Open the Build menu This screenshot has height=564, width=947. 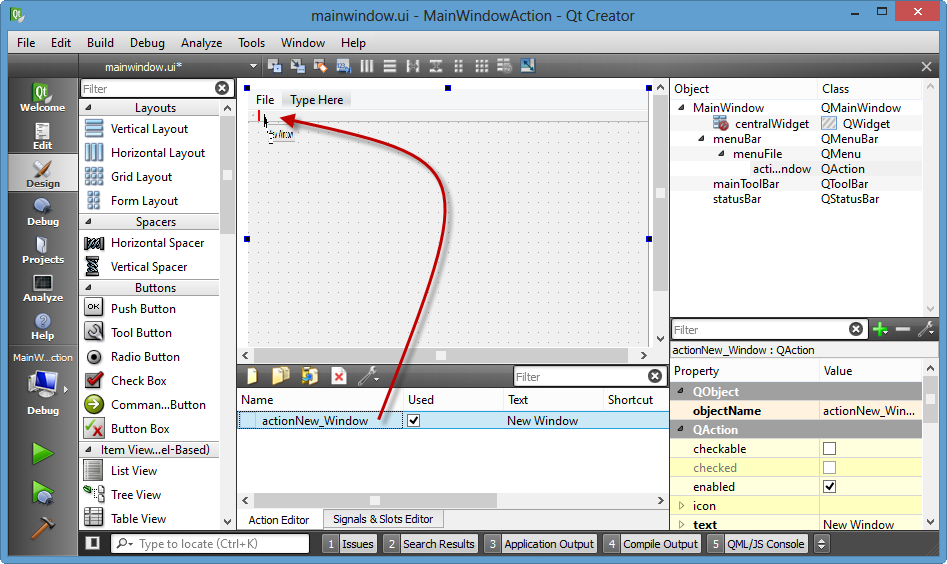click(100, 42)
